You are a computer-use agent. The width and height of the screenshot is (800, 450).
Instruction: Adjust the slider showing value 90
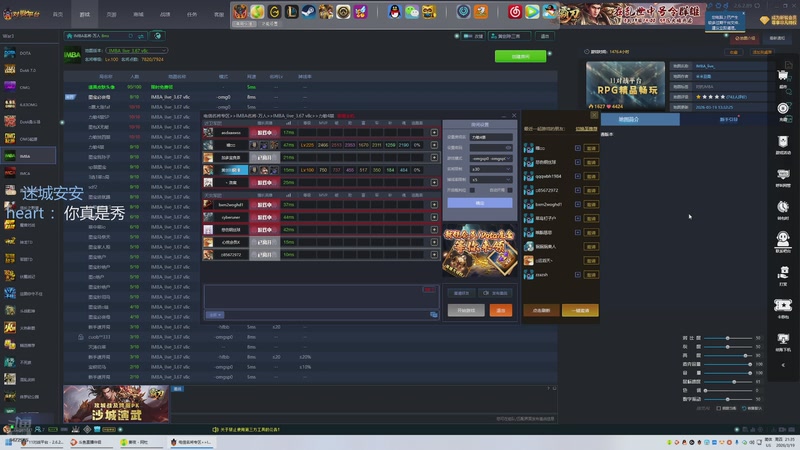[x=728, y=356]
